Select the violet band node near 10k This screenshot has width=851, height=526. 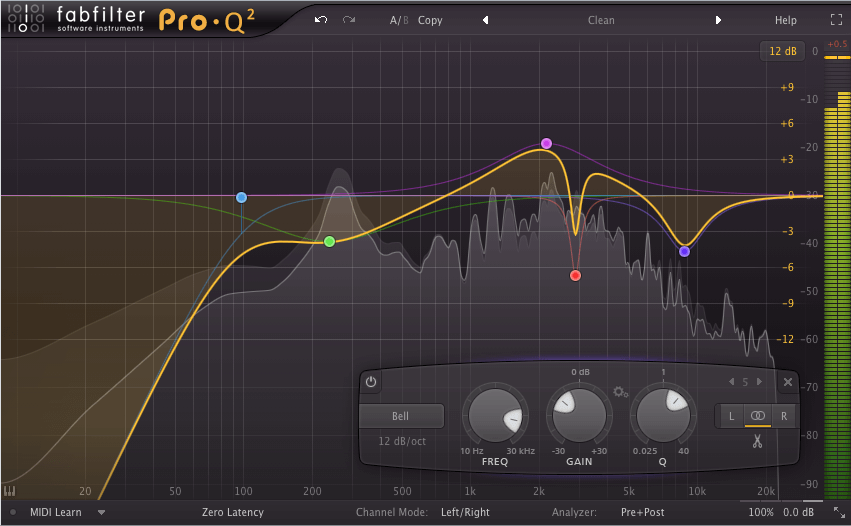click(684, 251)
